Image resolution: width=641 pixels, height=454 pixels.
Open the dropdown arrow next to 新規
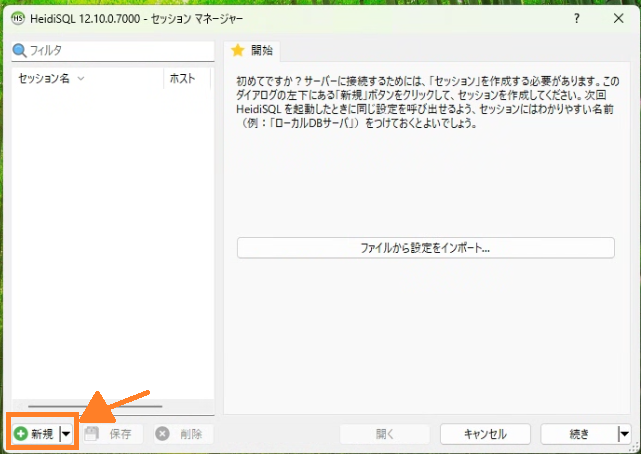point(67,434)
